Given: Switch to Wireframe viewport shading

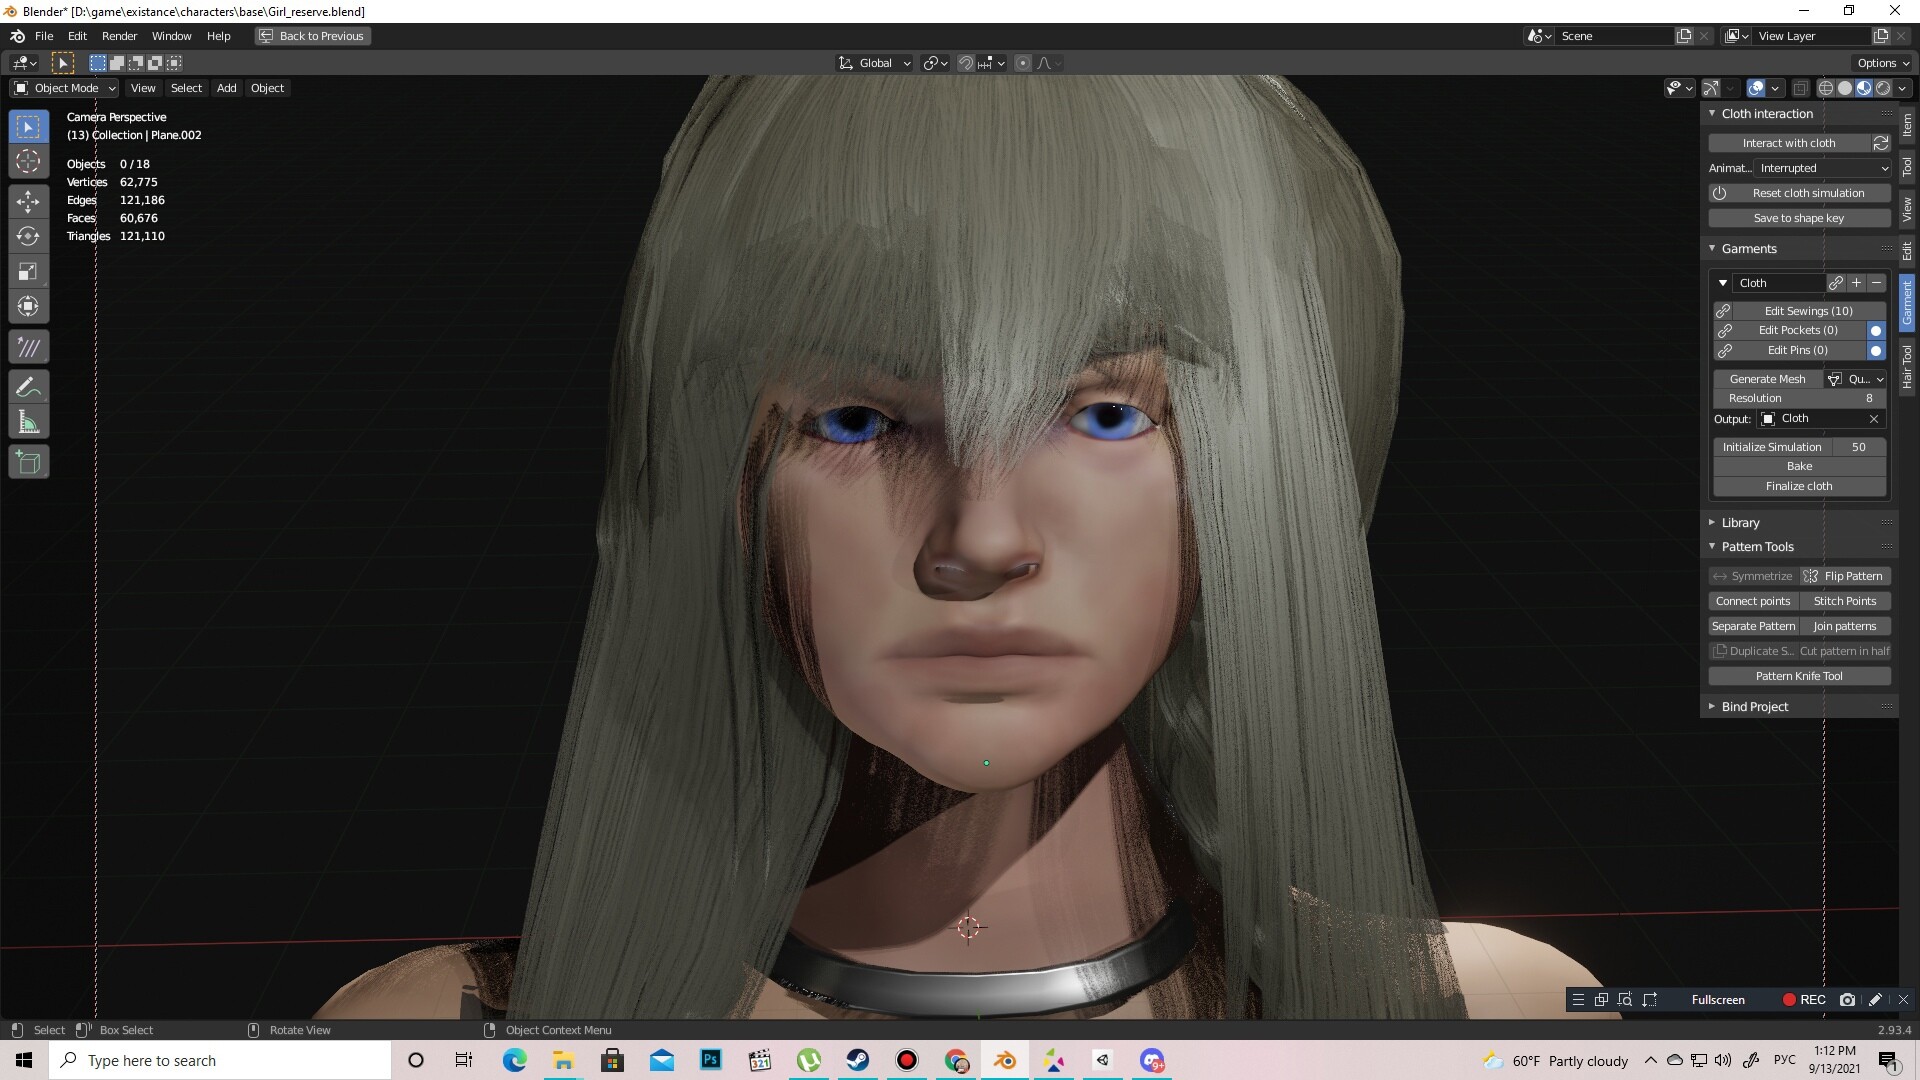Looking at the screenshot, I should pos(1825,88).
